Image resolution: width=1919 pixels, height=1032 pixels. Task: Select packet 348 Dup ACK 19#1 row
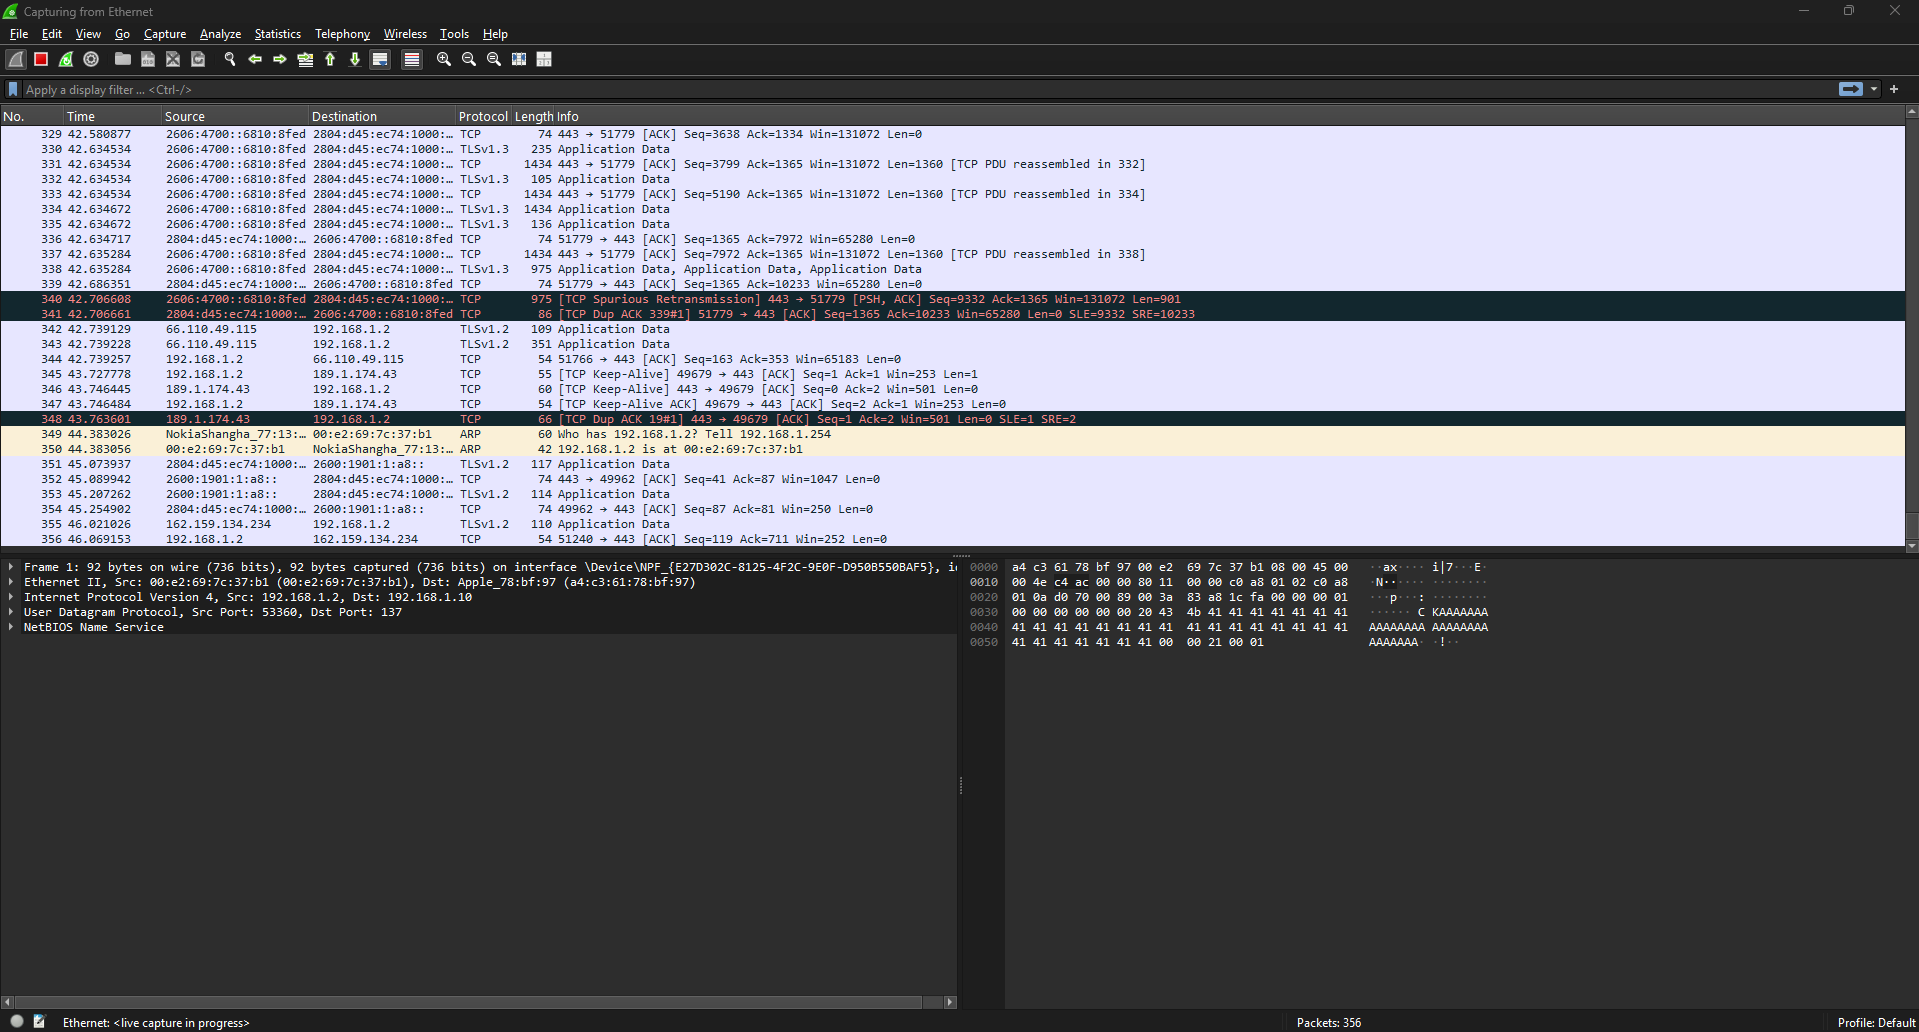[x=952, y=419]
